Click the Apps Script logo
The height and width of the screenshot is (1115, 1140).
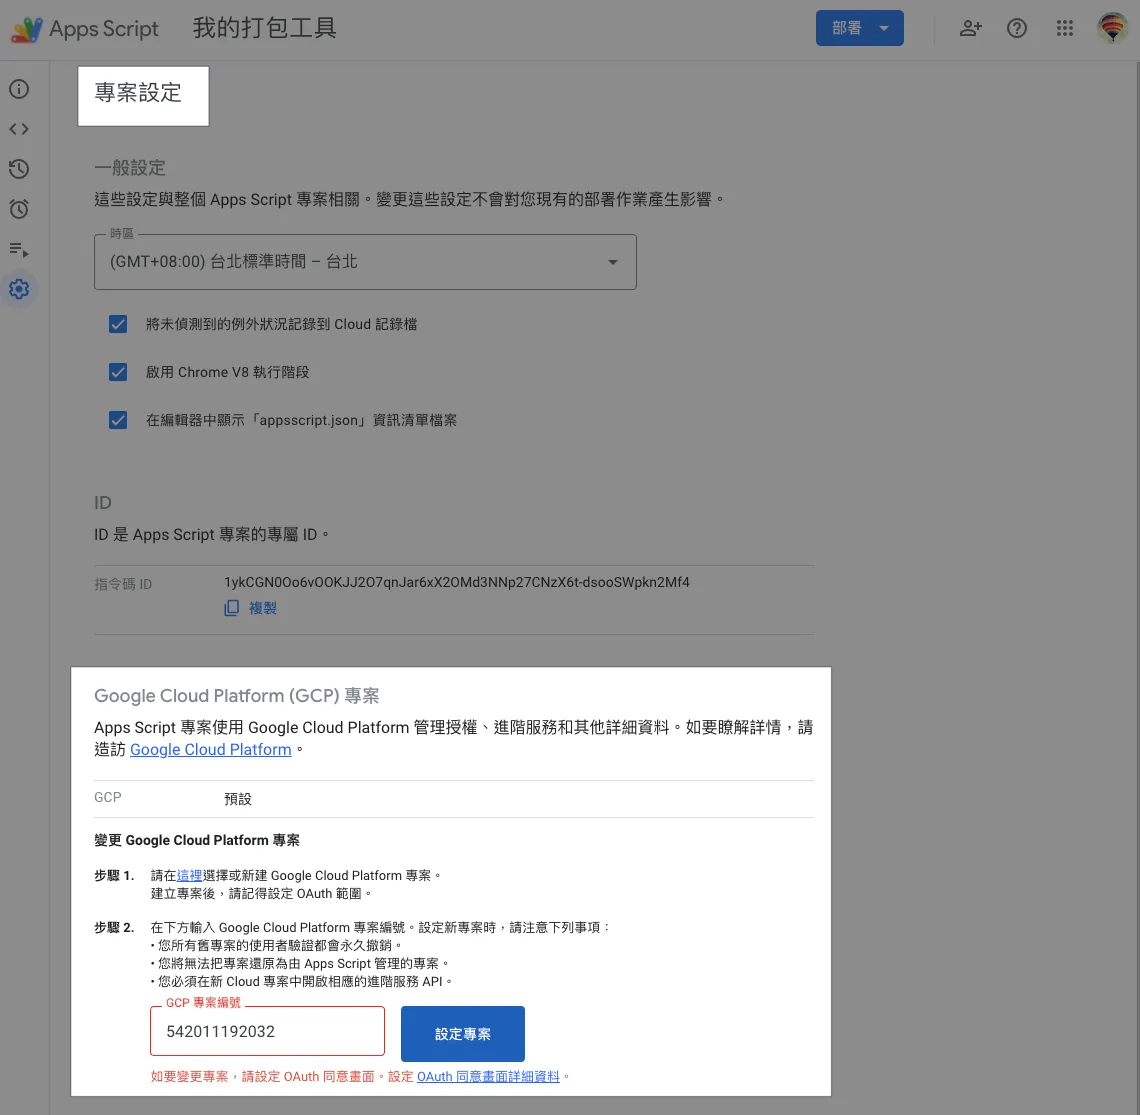(27, 29)
